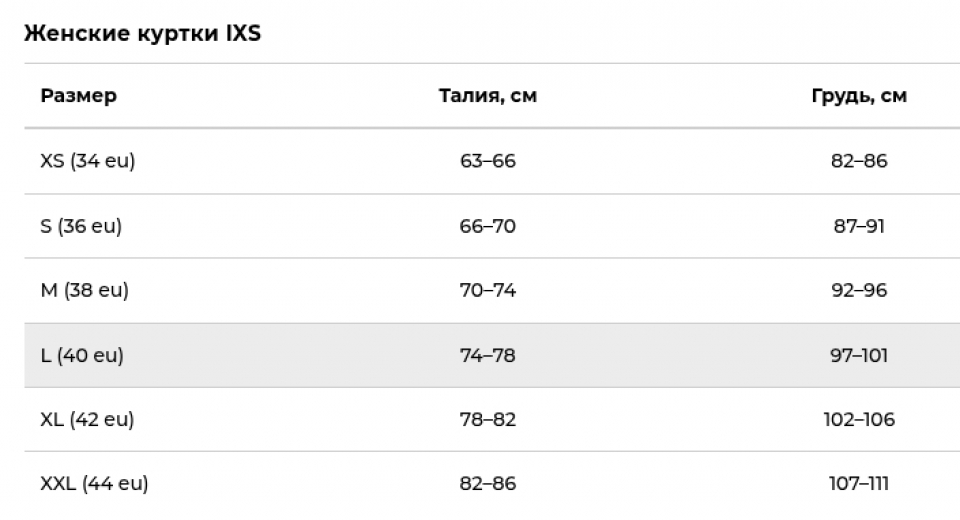Screen dimensions: 960x520
Task: Click waist value 66–70 cell
Action: click(x=488, y=226)
